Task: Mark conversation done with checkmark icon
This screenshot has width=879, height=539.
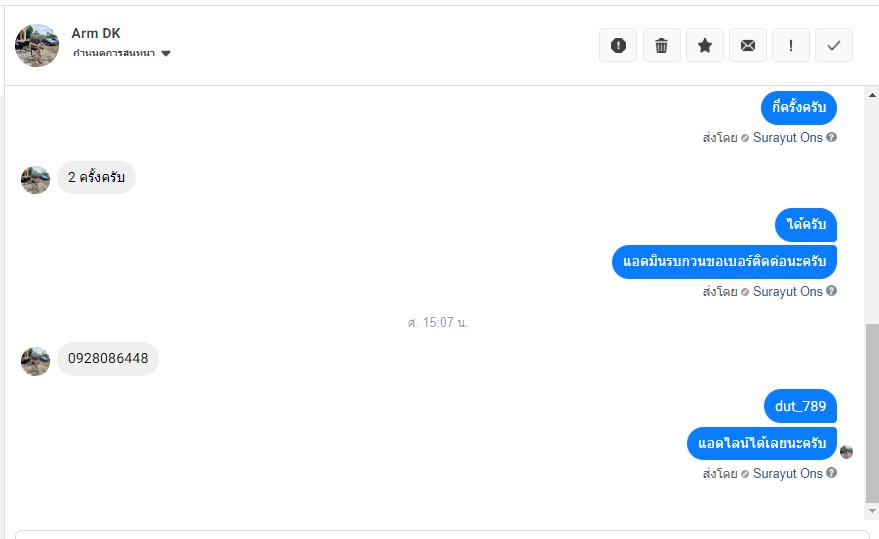Action: 834,45
